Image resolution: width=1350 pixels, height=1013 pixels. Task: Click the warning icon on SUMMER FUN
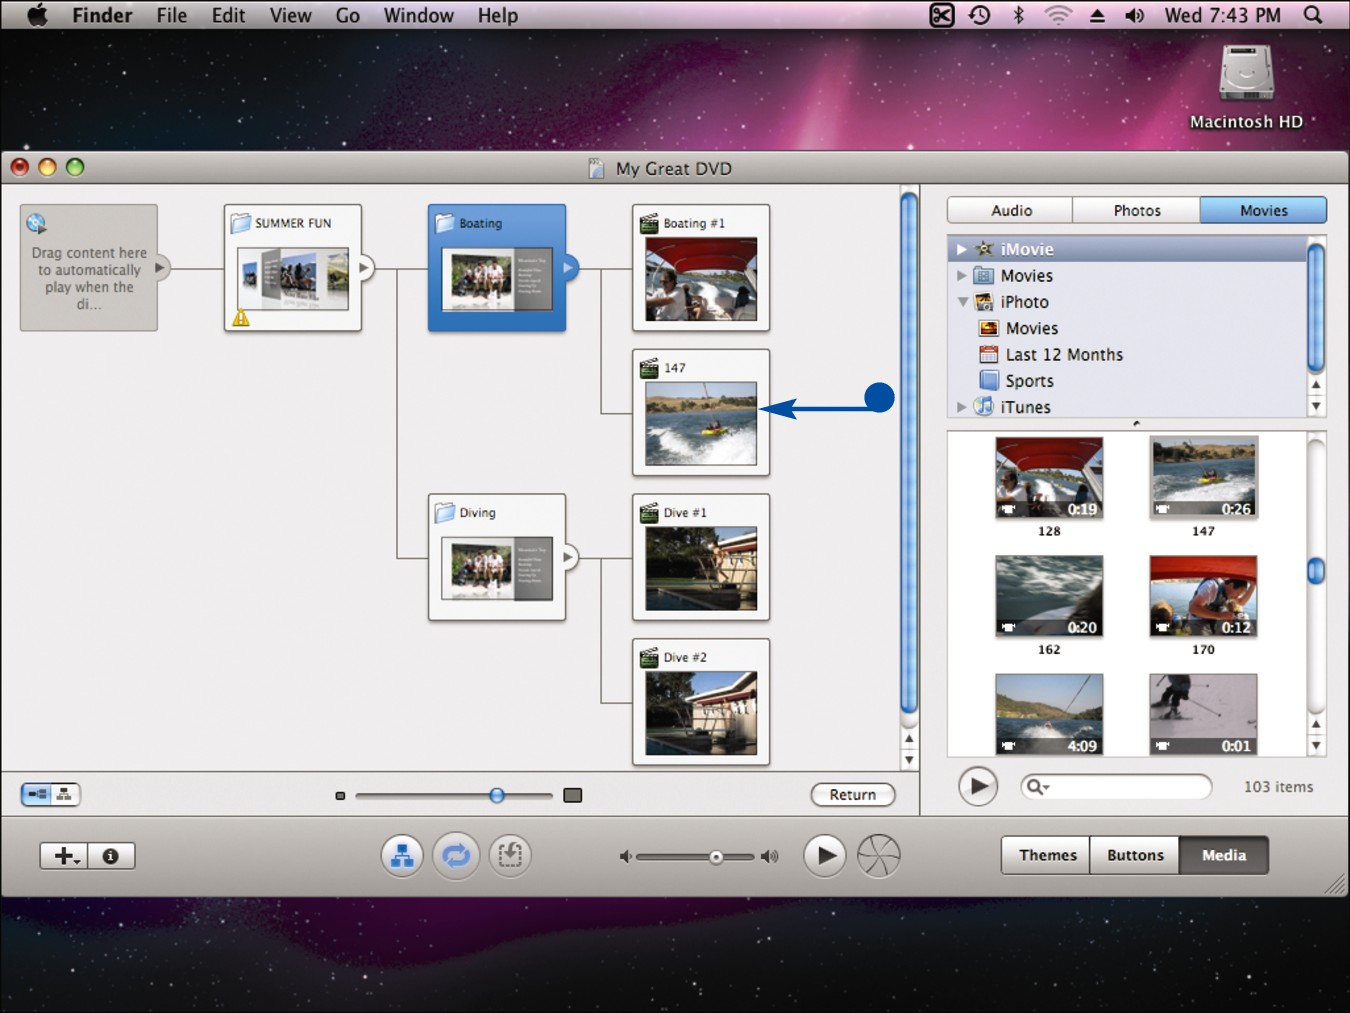point(241,318)
